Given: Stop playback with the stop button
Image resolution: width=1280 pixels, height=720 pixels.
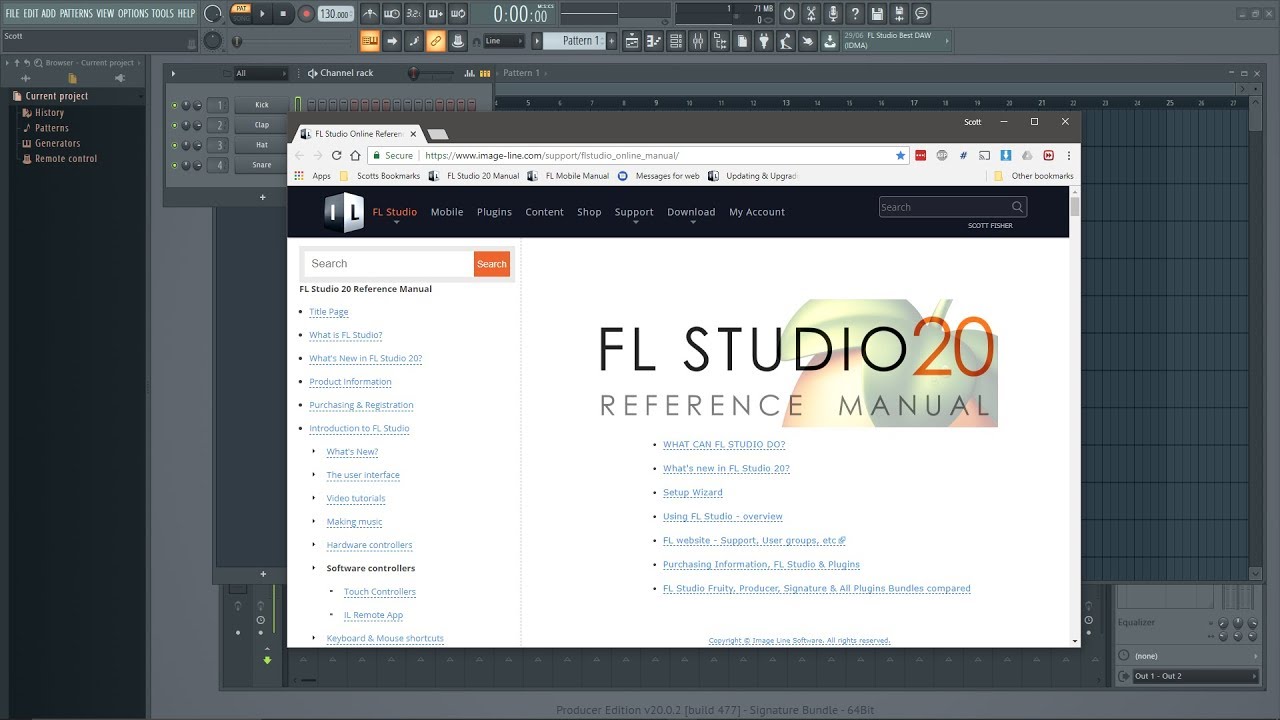Looking at the screenshot, I should pyautogui.click(x=283, y=14).
